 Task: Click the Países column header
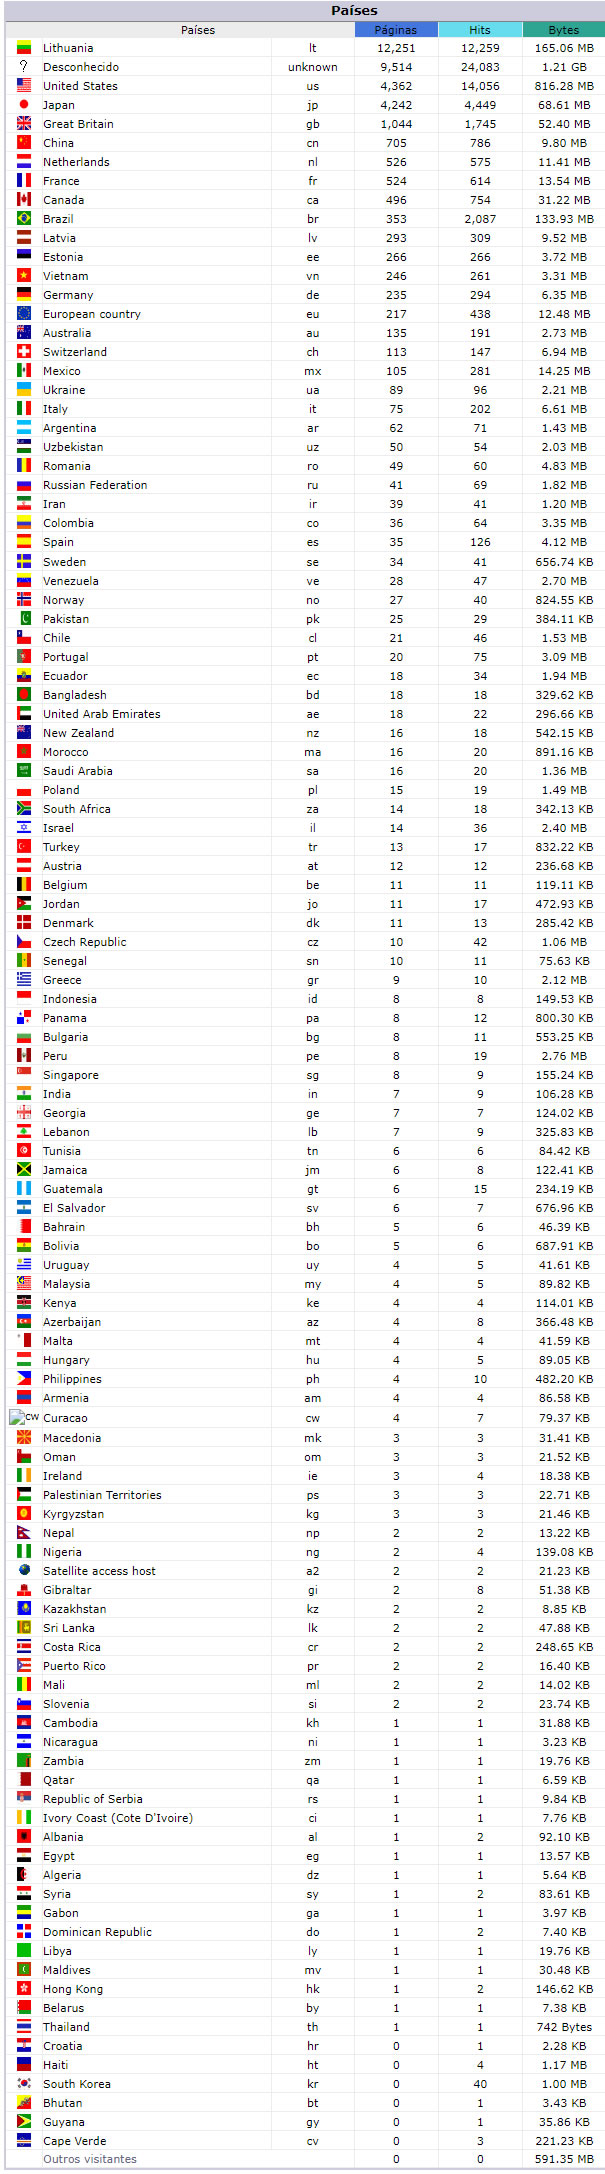pyautogui.click(x=198, y=30)
